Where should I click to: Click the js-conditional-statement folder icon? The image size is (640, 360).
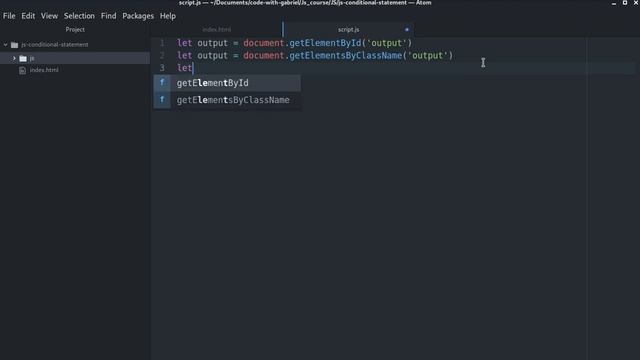click(15, 45)
